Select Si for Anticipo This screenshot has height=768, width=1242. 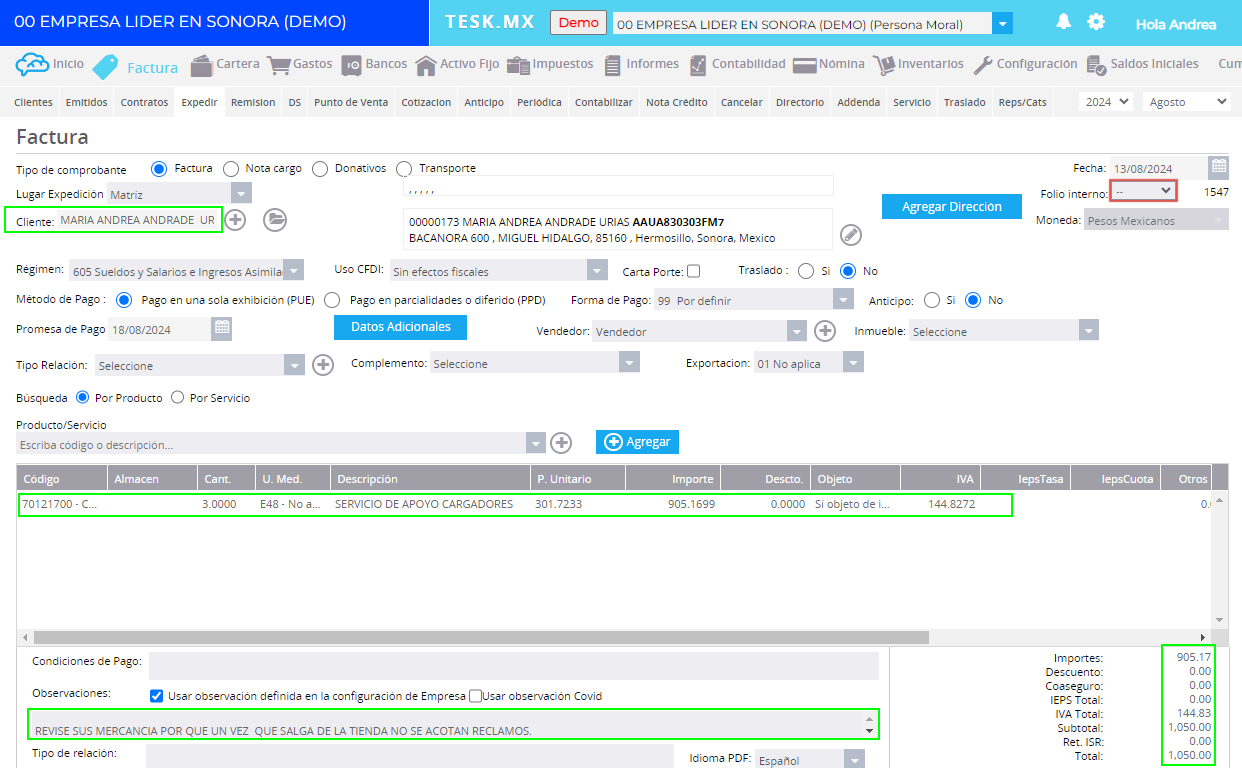931,300
